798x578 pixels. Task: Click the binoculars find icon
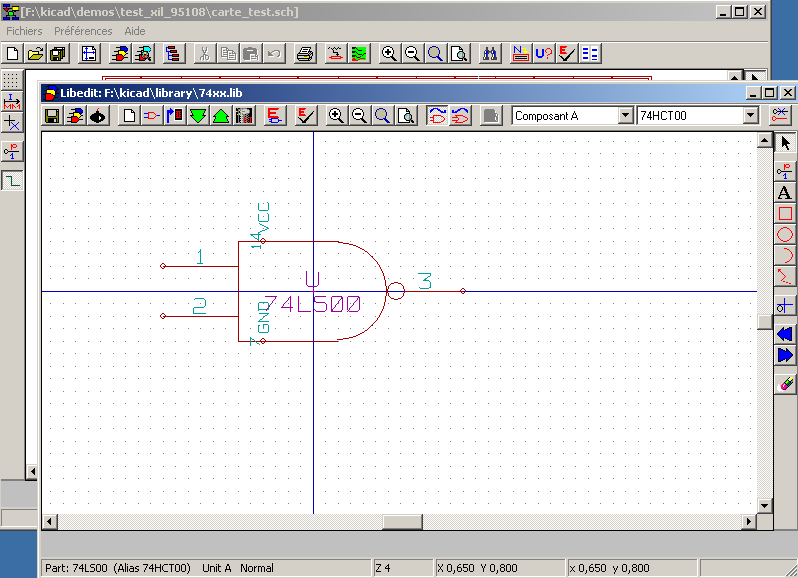click(490, 54)
